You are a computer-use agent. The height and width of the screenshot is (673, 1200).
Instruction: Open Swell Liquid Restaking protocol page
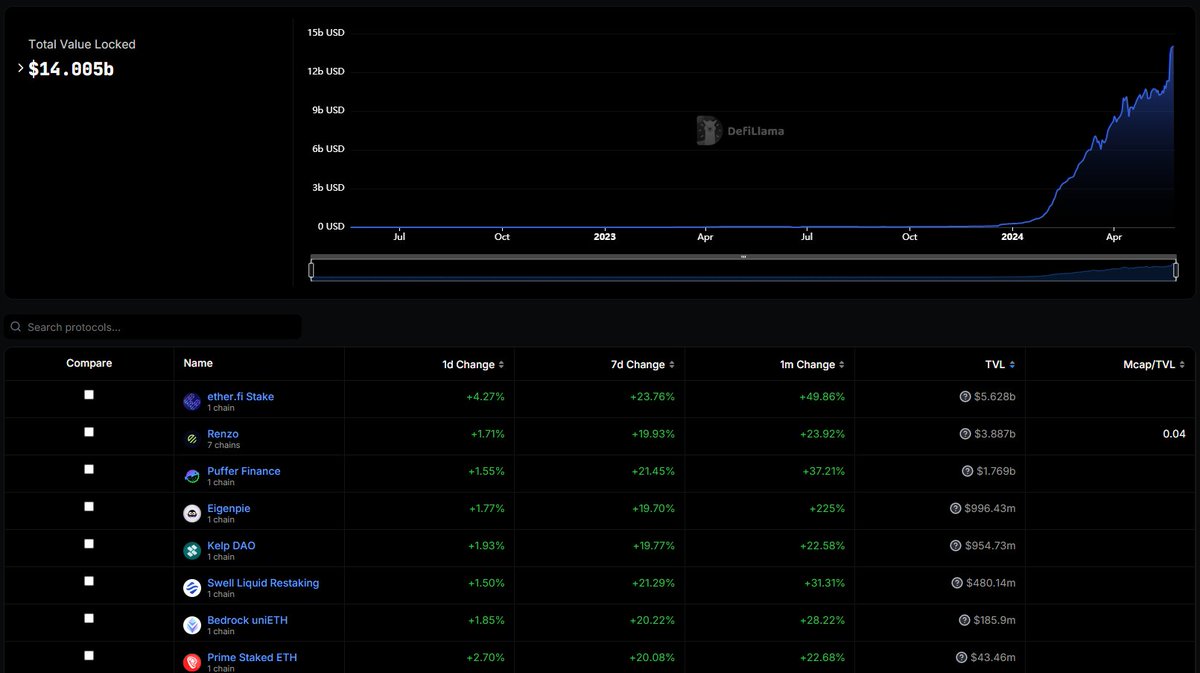[x=263, y=583]
